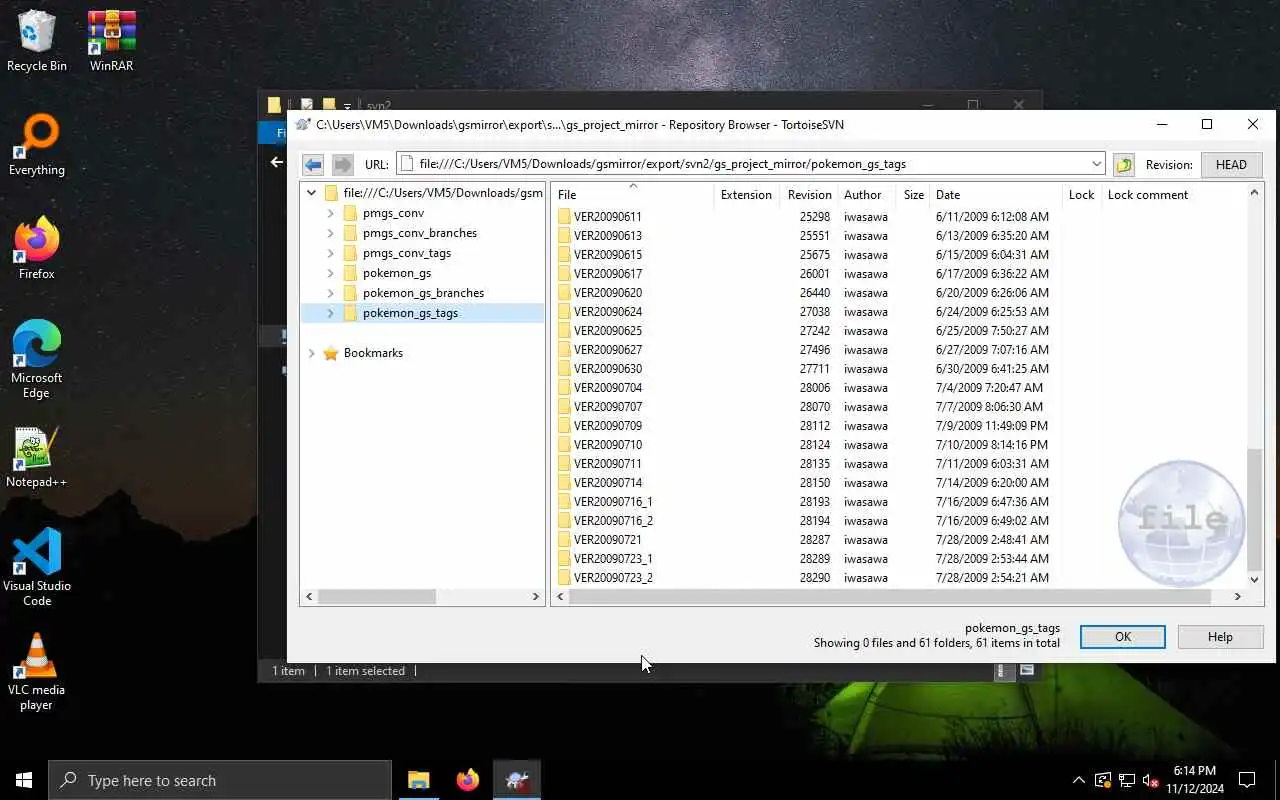The image size is (1280, 800).
Task: Sort by the Author column header
Action: pos(866,195)
